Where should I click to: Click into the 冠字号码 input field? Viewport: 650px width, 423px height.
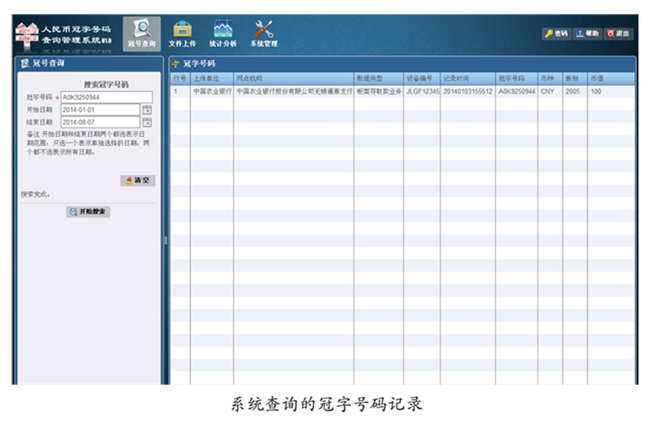(106, 97)
